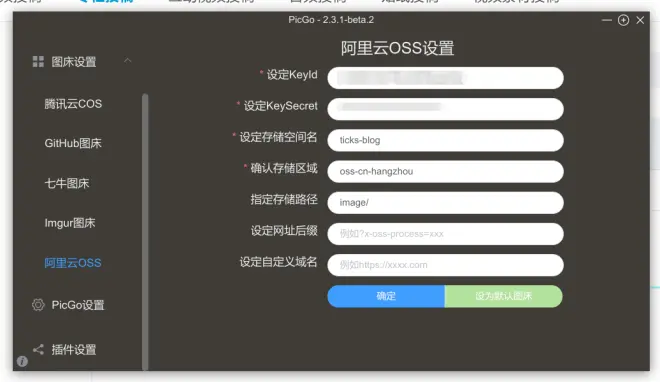Click the 图床设置 grid icon
Viewport: 660px width, 382px height.
38,62
